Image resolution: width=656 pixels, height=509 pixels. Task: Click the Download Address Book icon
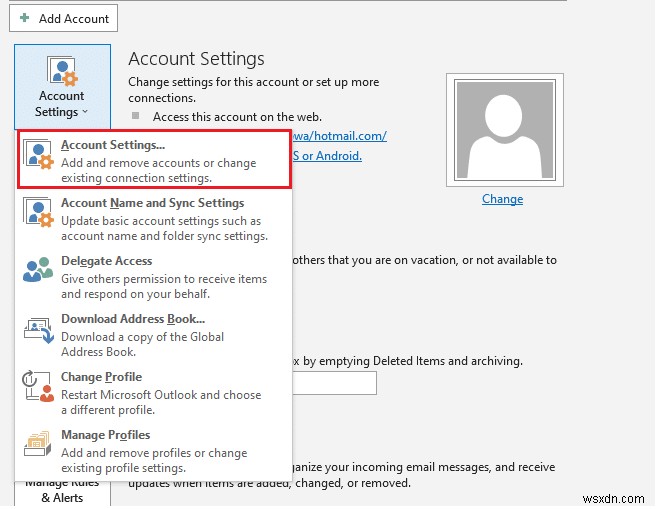(38, 330)
